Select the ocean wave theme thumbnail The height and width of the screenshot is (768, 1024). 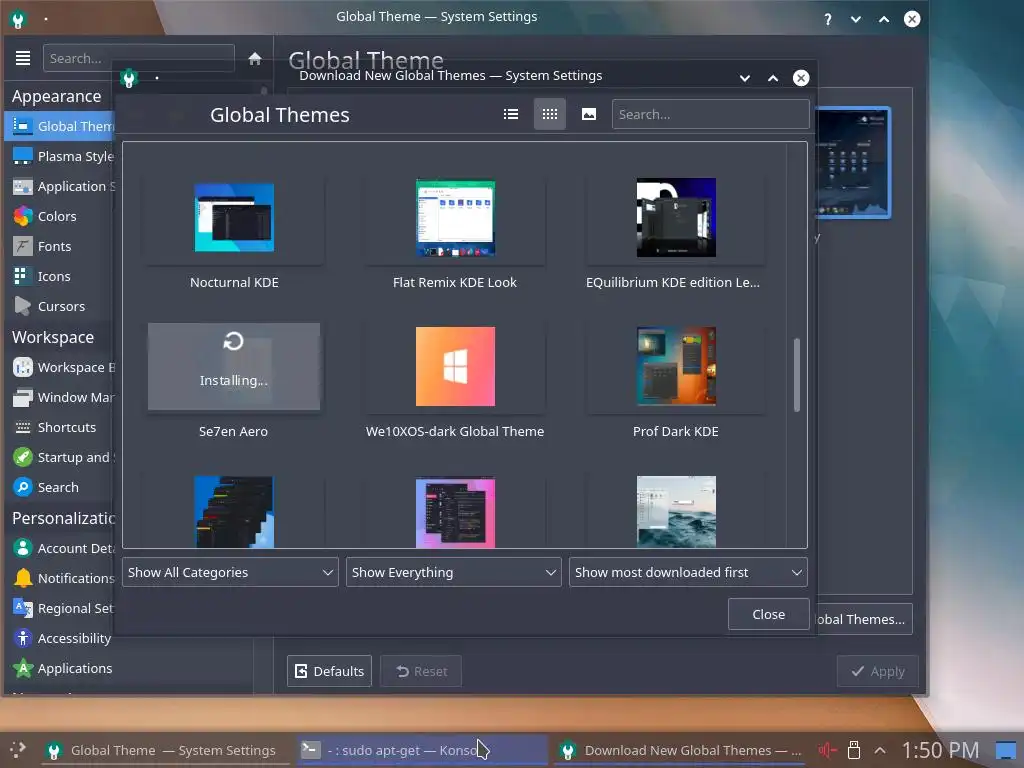click(676, 511)
